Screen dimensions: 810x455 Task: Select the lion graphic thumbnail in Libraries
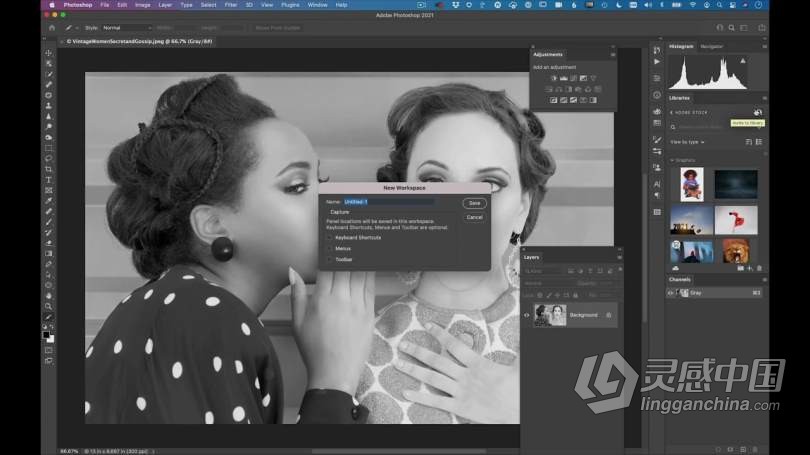pyautogui.click(x=736, y=251)
